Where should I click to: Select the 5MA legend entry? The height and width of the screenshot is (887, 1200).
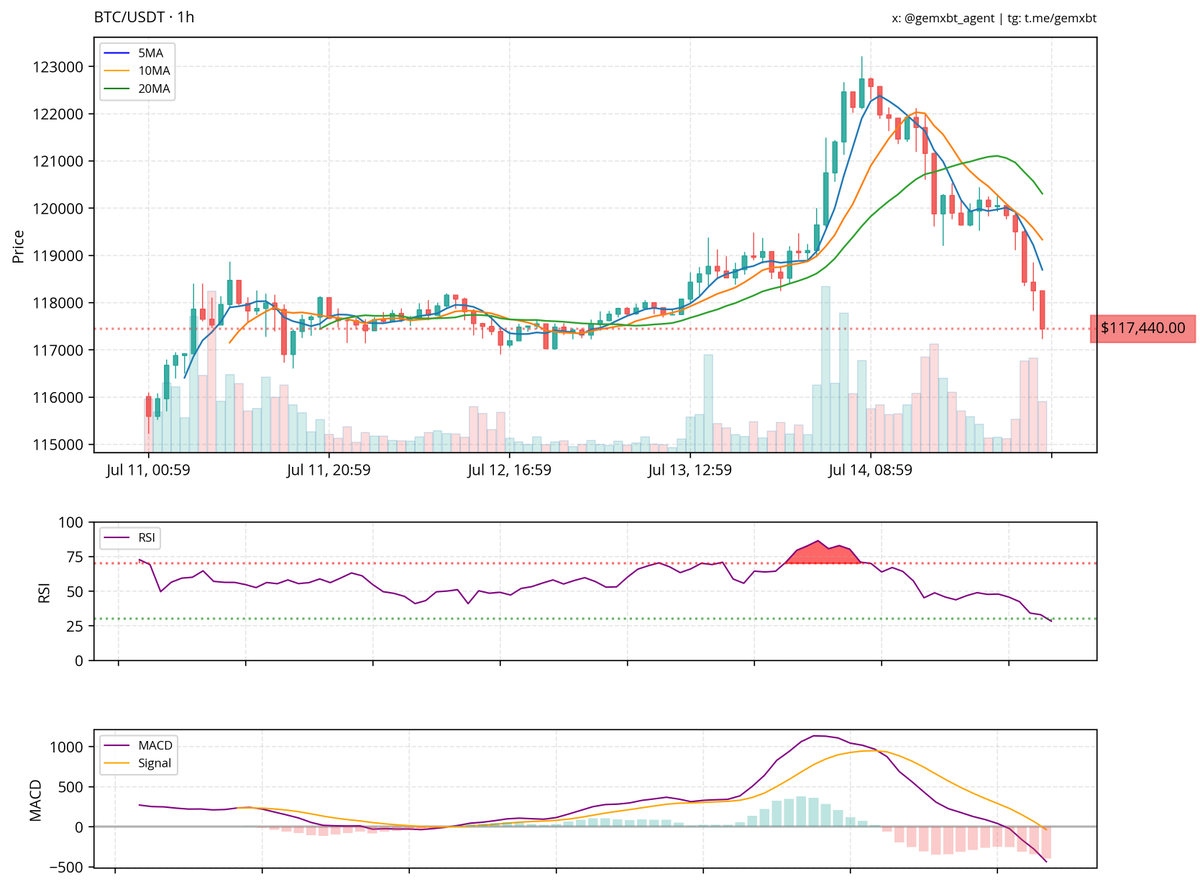pos(135,51)
